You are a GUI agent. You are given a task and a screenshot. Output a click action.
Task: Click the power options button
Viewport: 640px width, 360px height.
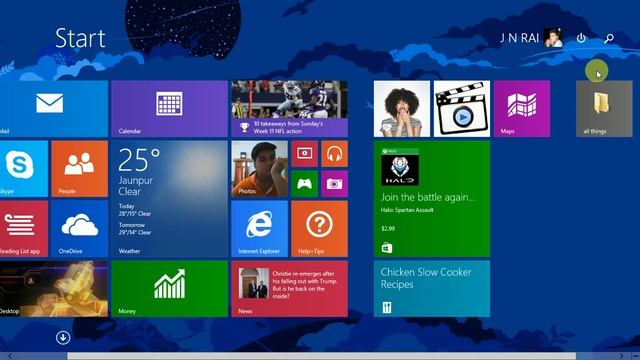[581, 38]
